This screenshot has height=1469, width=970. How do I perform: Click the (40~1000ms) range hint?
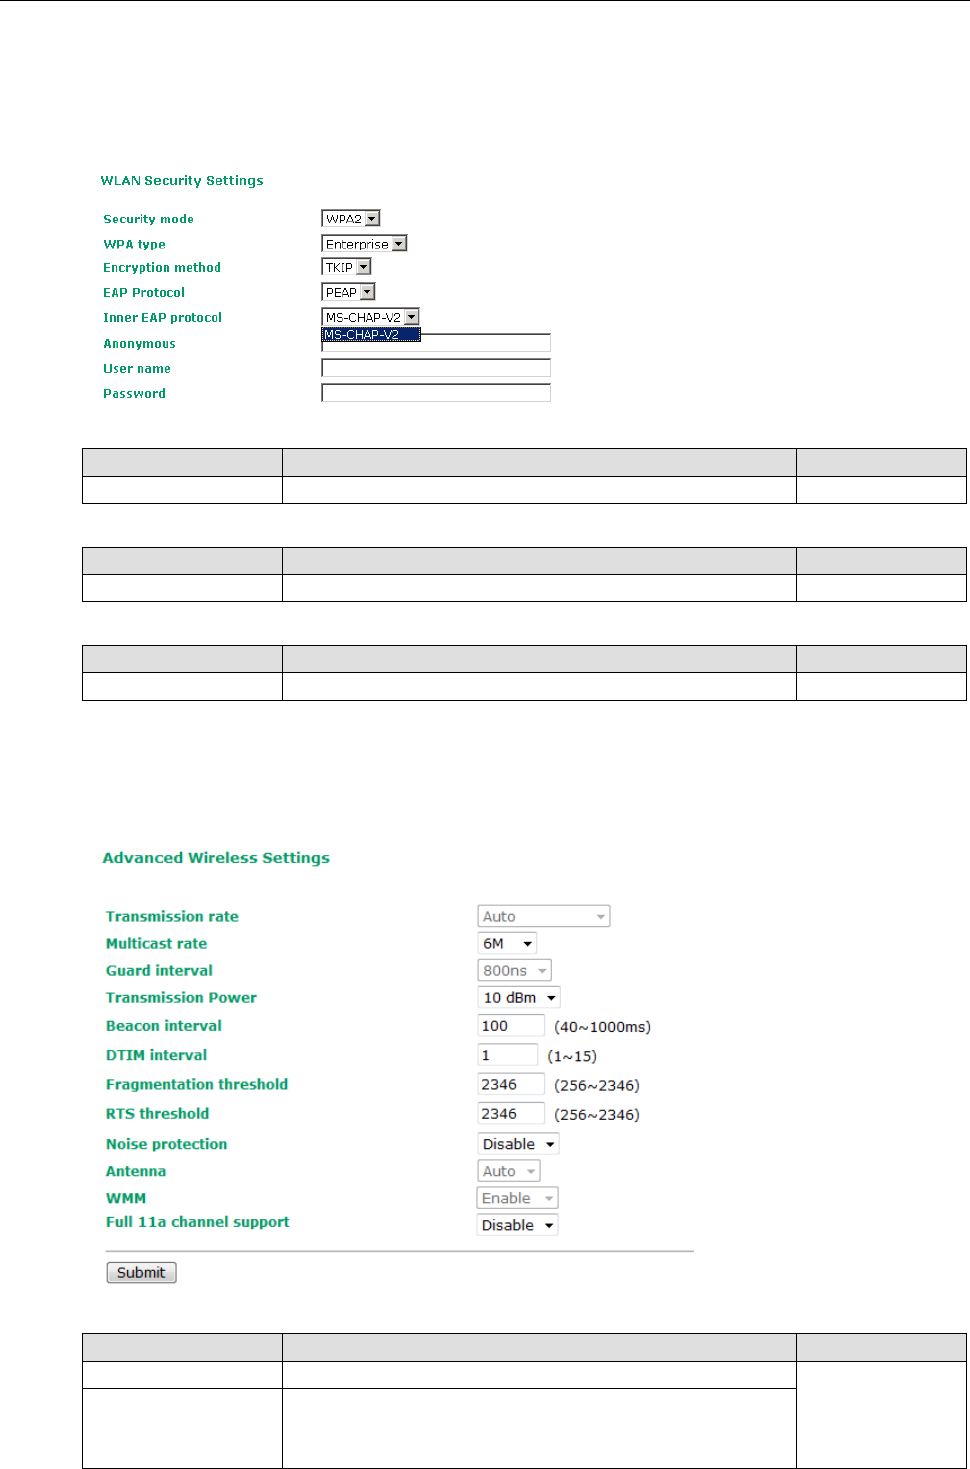click(x=602, y=1027)
